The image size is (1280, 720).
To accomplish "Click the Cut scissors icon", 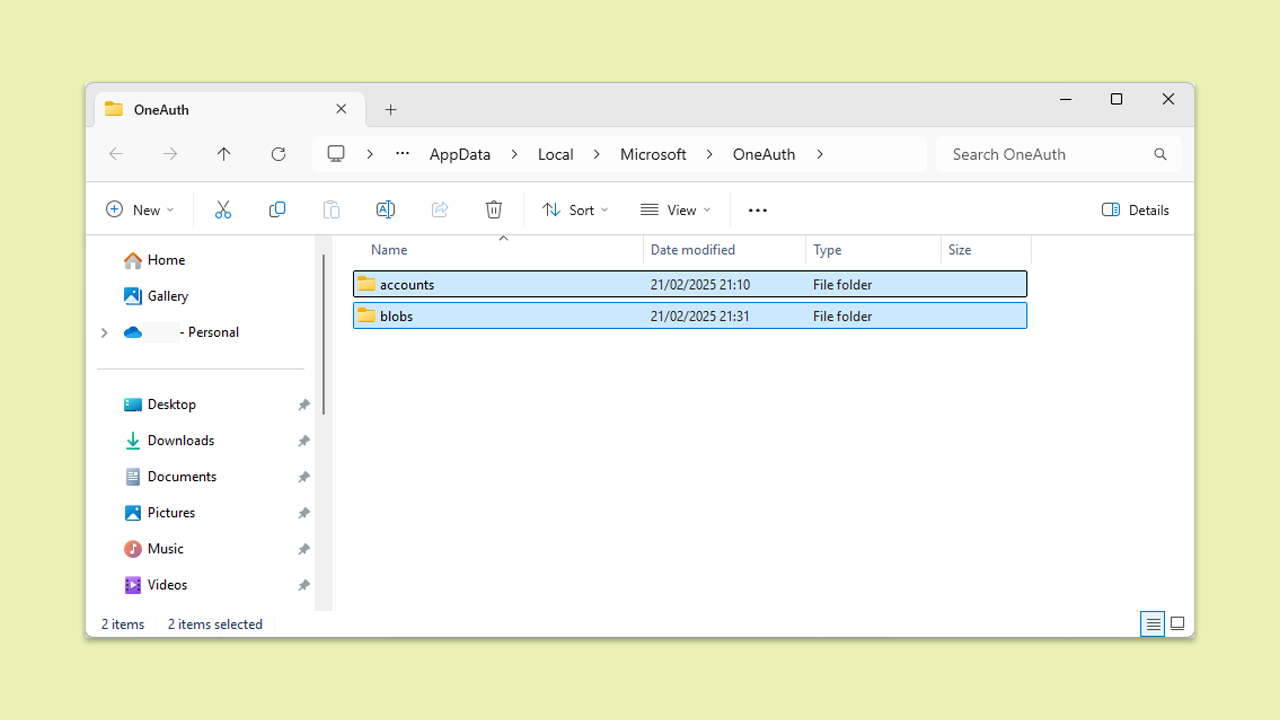I will (223, 210).
